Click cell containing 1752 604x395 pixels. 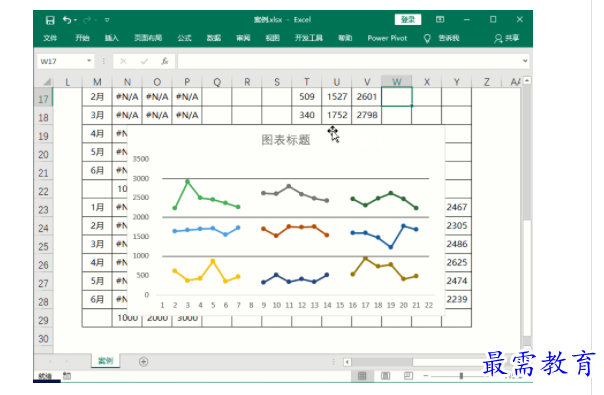(337, 115)
